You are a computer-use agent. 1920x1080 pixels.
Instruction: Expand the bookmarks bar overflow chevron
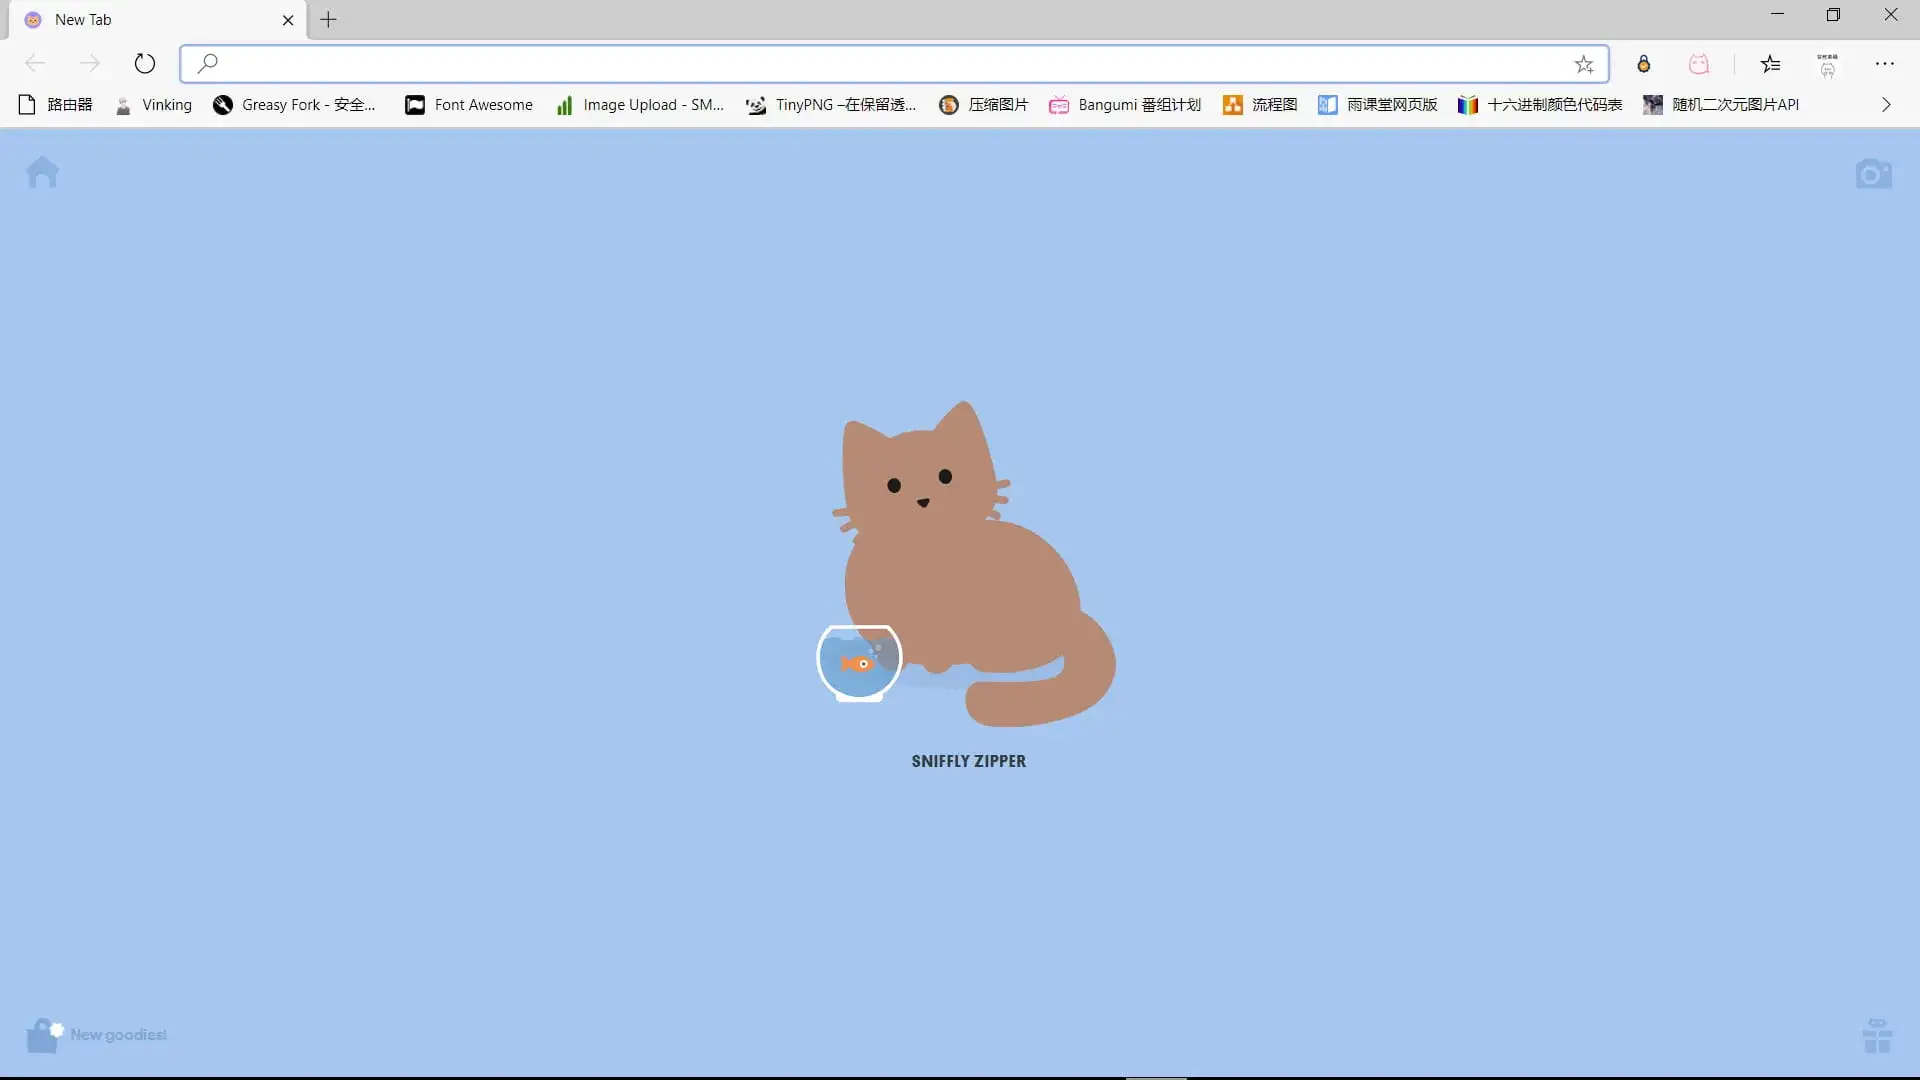point(1885,105)
